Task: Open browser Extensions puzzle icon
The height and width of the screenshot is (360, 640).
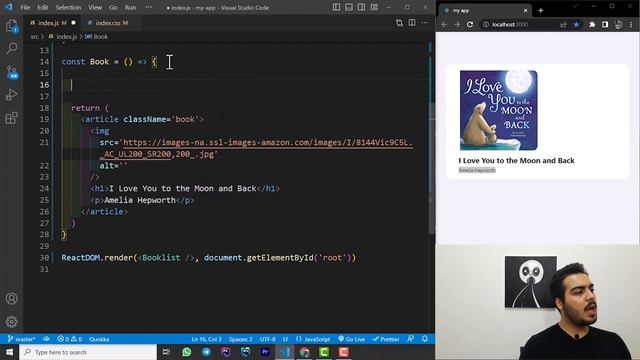Action: pos(592,24)
